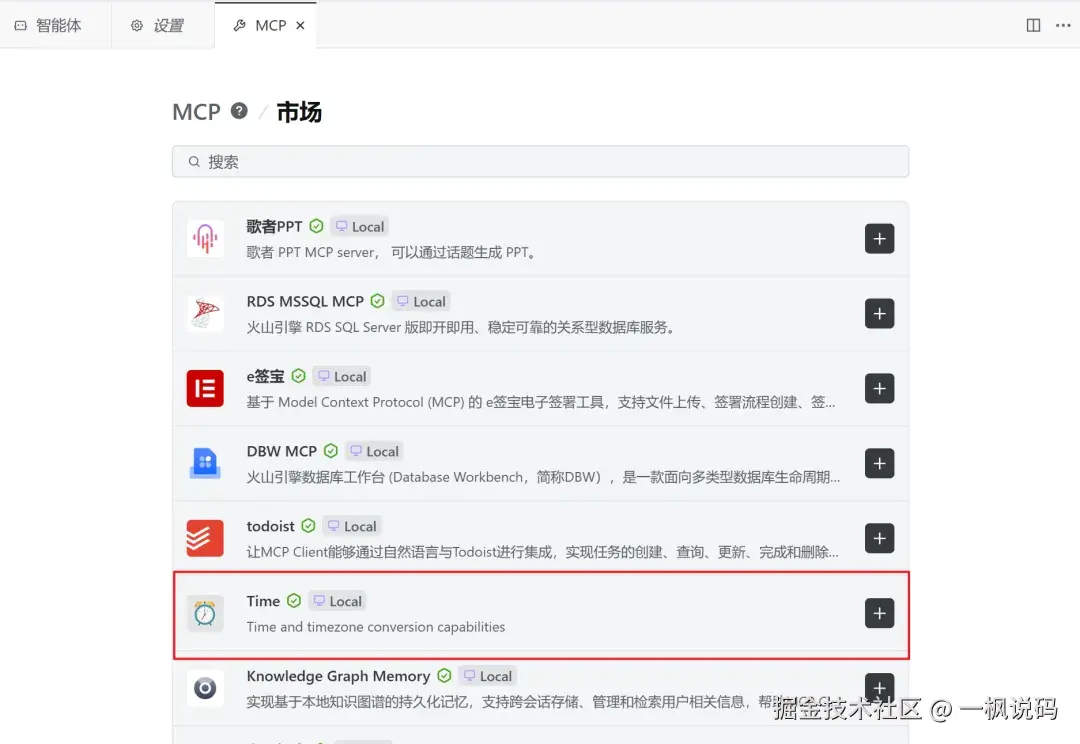Add the e签宝 MCP server
The width and height of the screenshot is (1080, 744).
(x=880, y=389)
